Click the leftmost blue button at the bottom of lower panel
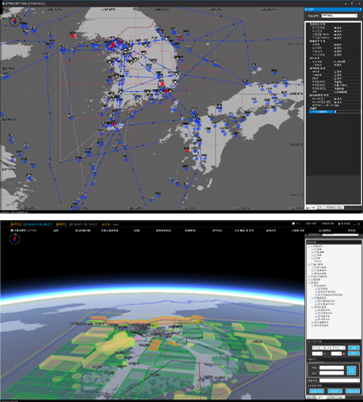 coord(316,391)
